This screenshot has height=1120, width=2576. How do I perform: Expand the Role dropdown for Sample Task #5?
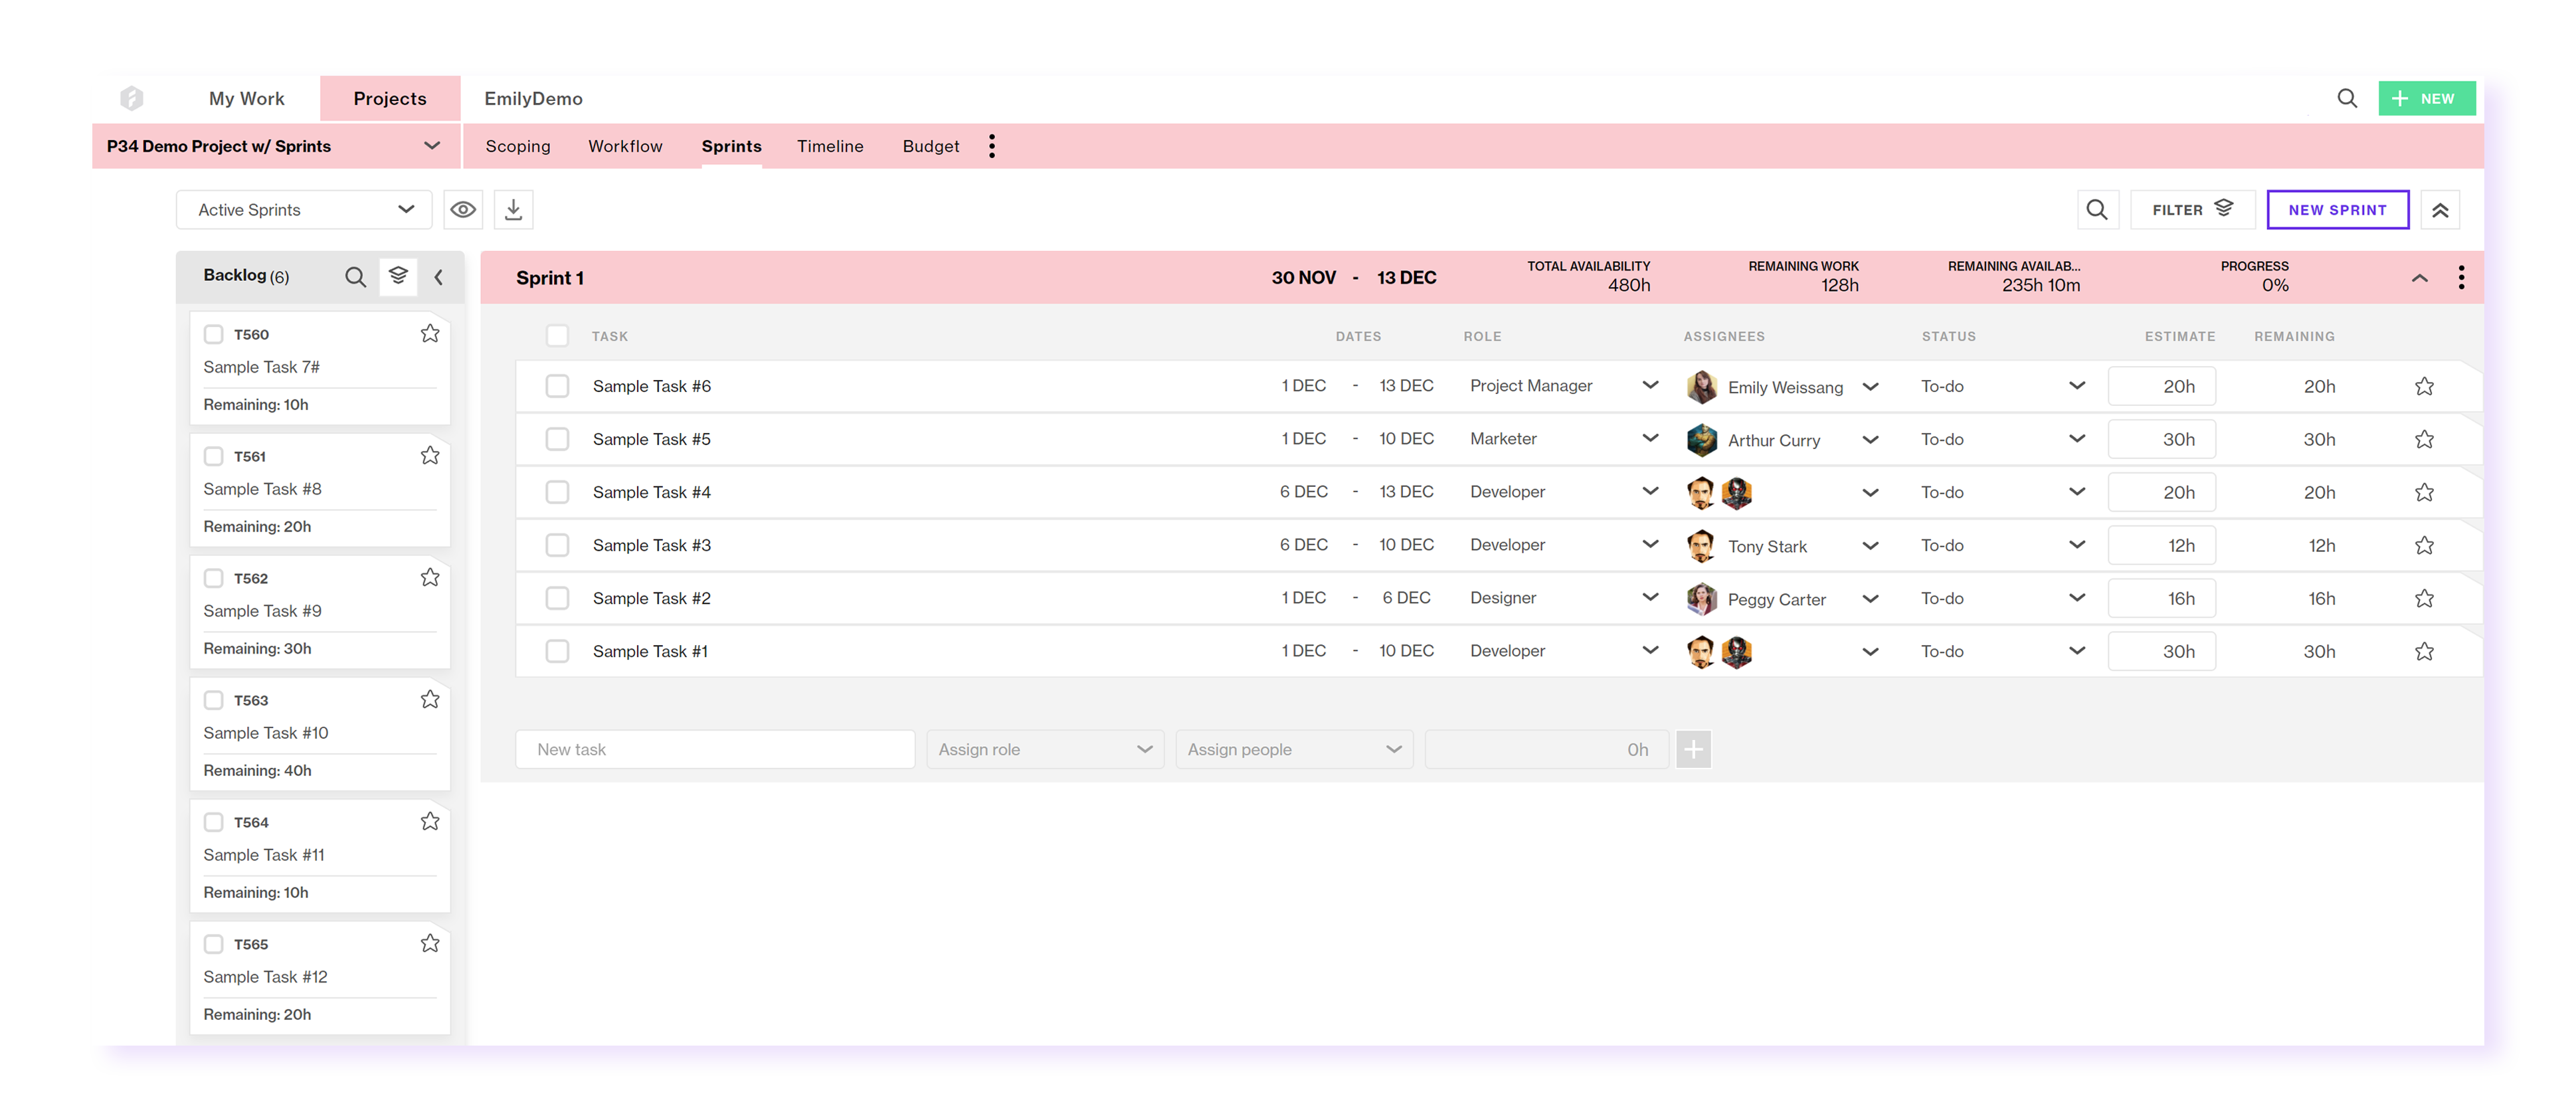tap(1656, 438)
